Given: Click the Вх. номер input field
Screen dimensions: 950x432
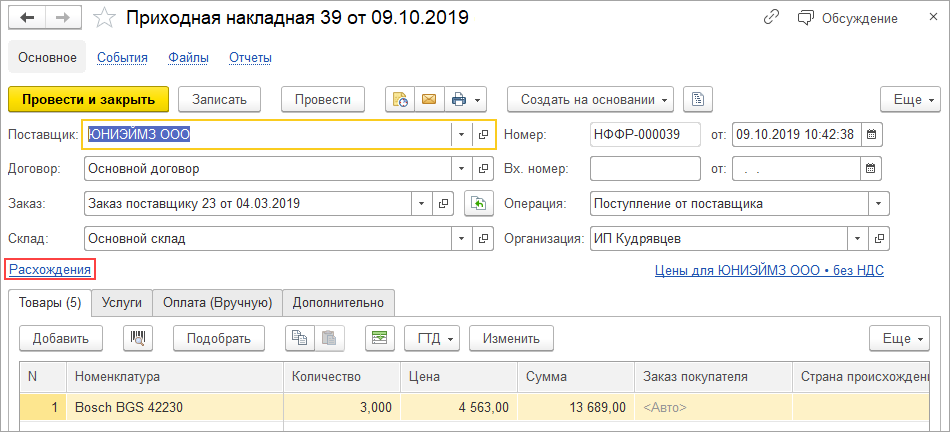Looking at the screenshot, I should pyautogui.click(x=645, y=169).
